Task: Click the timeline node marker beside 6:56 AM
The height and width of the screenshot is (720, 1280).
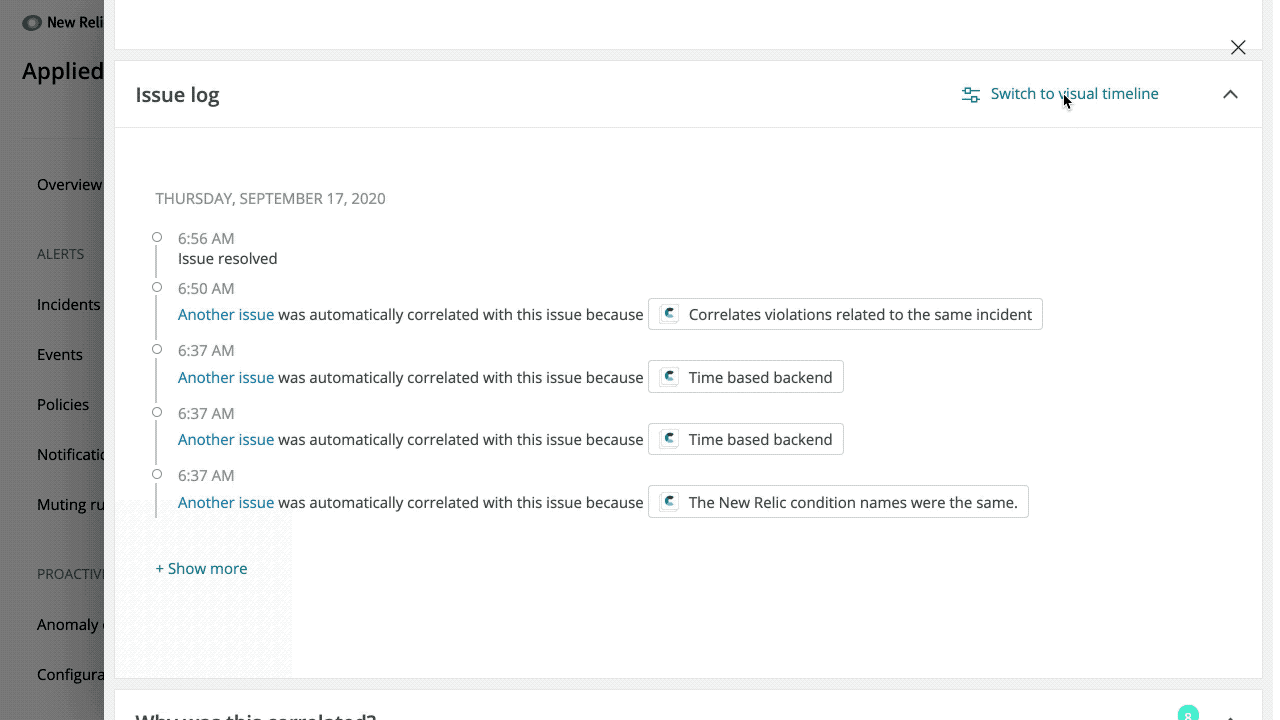Action: [x=157, y=236]
